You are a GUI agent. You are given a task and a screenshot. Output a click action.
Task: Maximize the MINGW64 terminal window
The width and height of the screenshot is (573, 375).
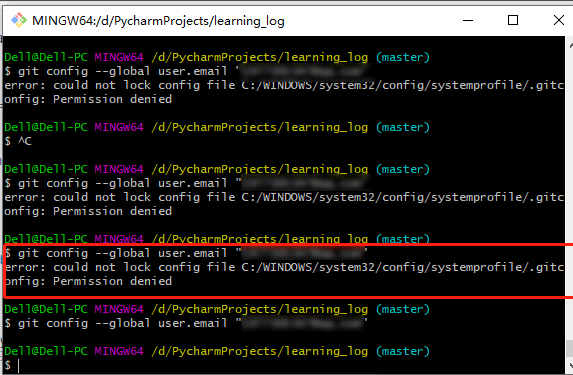(513, 20)
